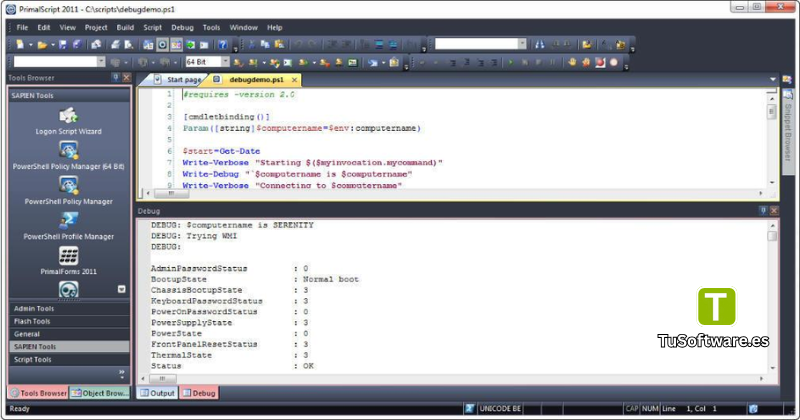The width and height of the screenshot is (800, 420).
Task: Toggle the highlighted icon left of green arrow
Action: coord(176,45)
